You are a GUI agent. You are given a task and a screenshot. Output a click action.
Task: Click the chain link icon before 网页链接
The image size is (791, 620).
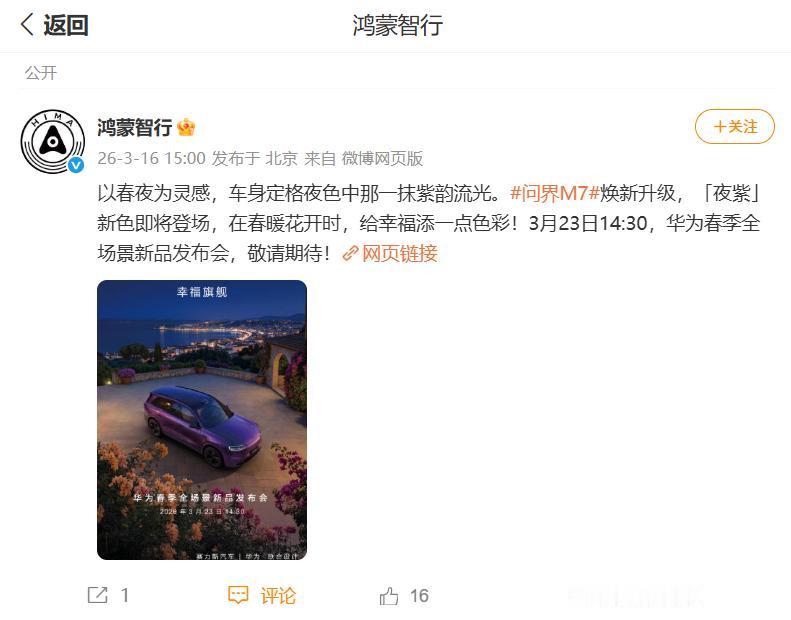pos(350,254)
